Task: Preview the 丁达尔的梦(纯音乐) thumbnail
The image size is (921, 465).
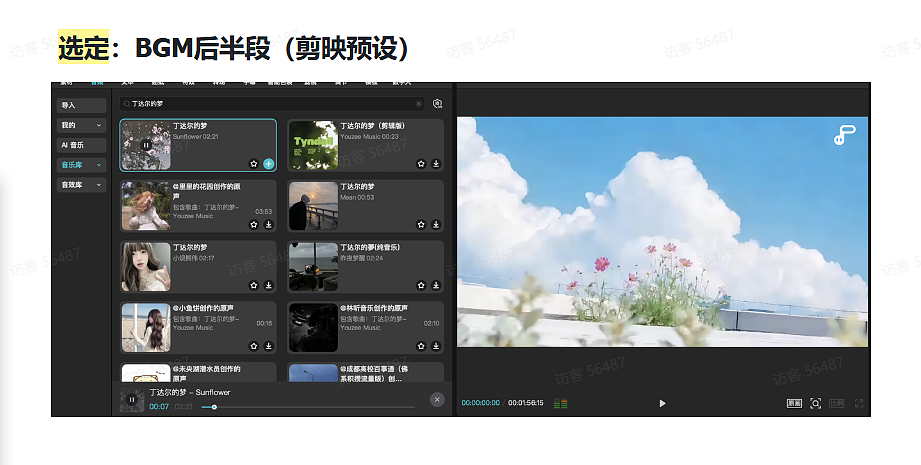Action: [314, 267]
